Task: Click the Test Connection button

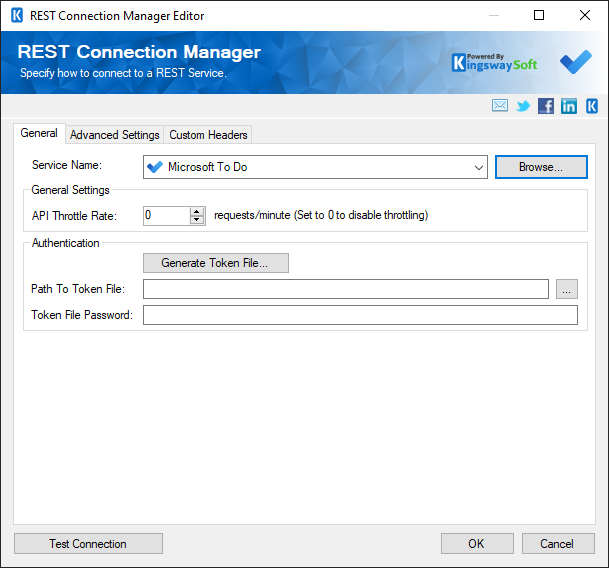Action: (x=88, y=544)
